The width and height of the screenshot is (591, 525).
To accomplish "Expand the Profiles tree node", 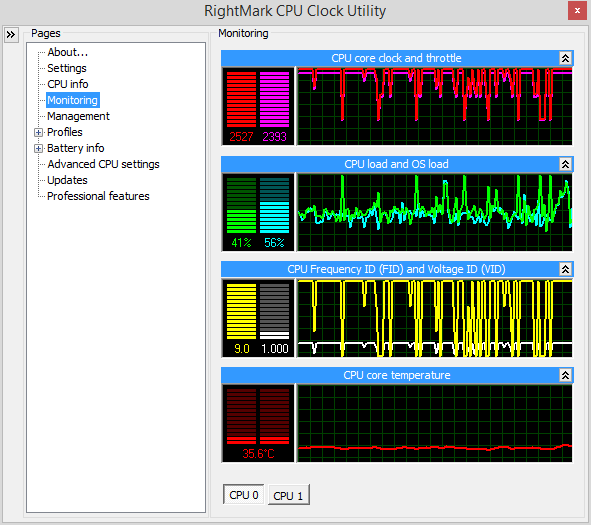I will pos(38,132).
